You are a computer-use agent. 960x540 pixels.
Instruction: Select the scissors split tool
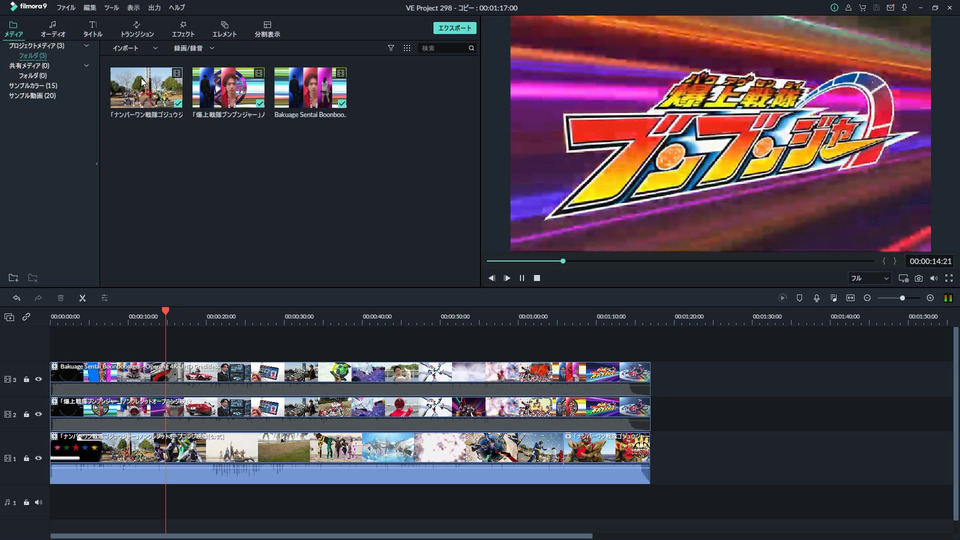[82, 298]
